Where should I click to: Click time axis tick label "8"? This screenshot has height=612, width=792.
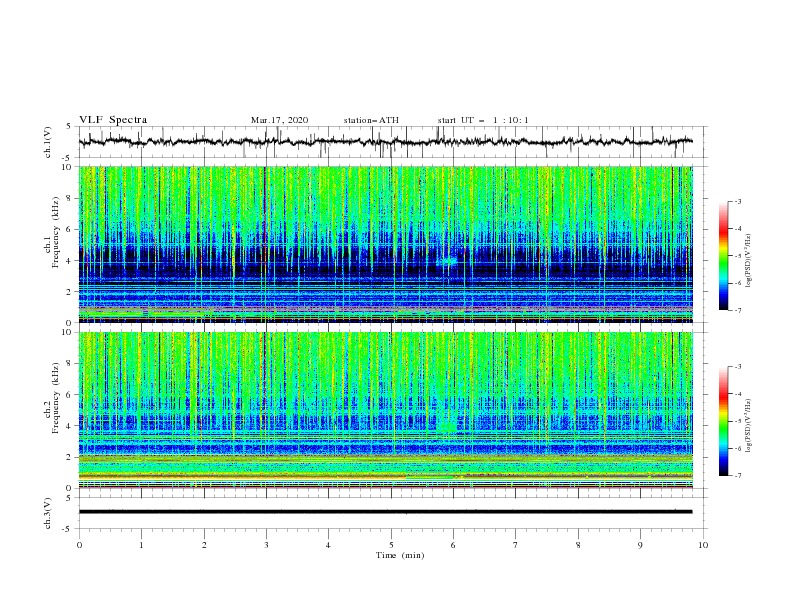(578, 545)
